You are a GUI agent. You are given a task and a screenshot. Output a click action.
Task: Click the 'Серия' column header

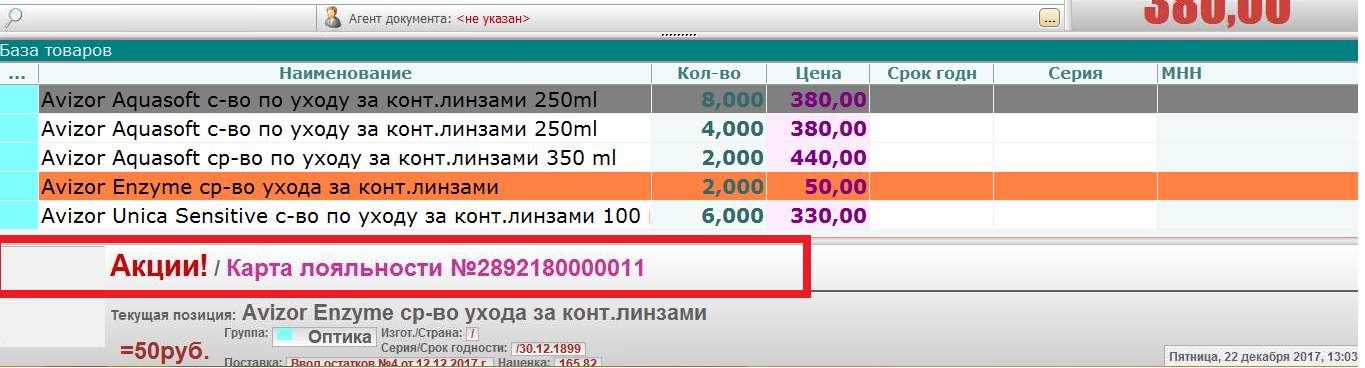pyautogui.click(x=1075, y=74)
